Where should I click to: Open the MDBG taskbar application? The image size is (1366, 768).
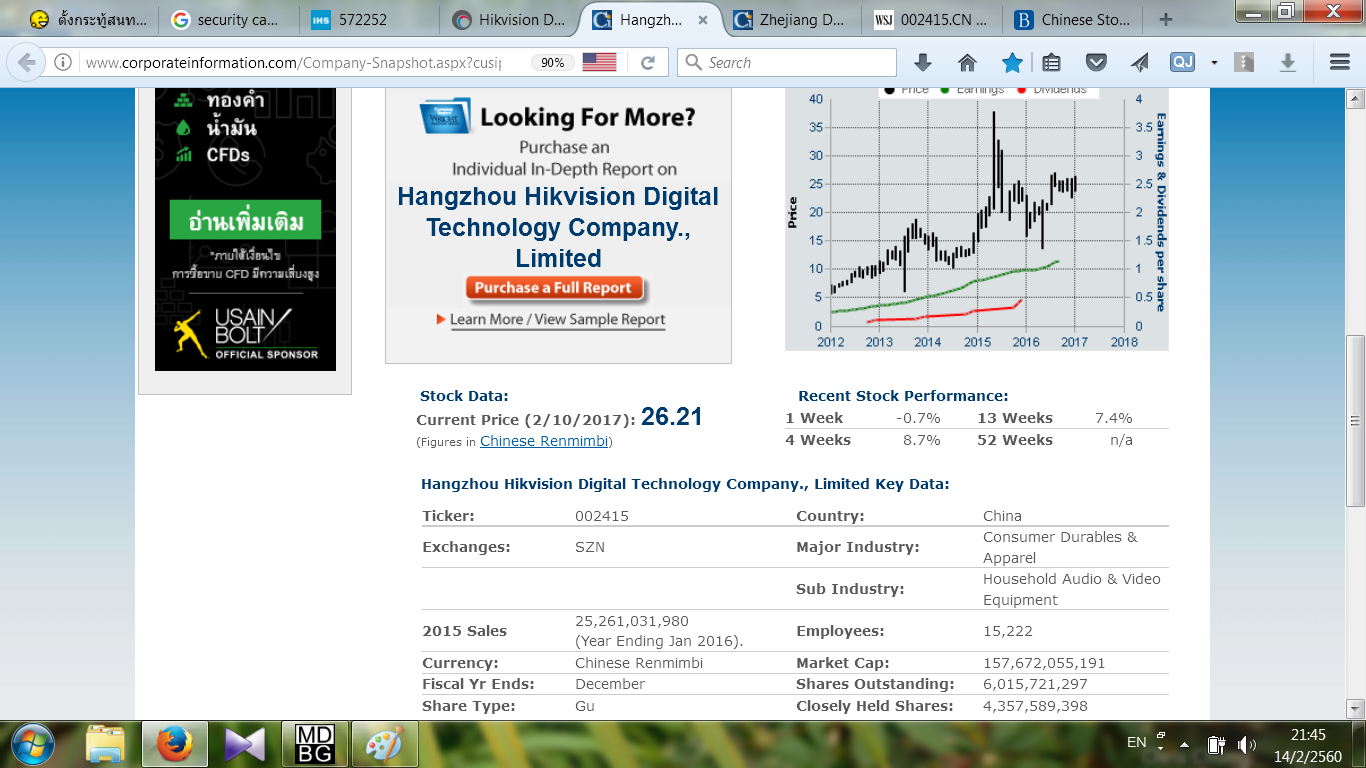(x=315, y=744)
